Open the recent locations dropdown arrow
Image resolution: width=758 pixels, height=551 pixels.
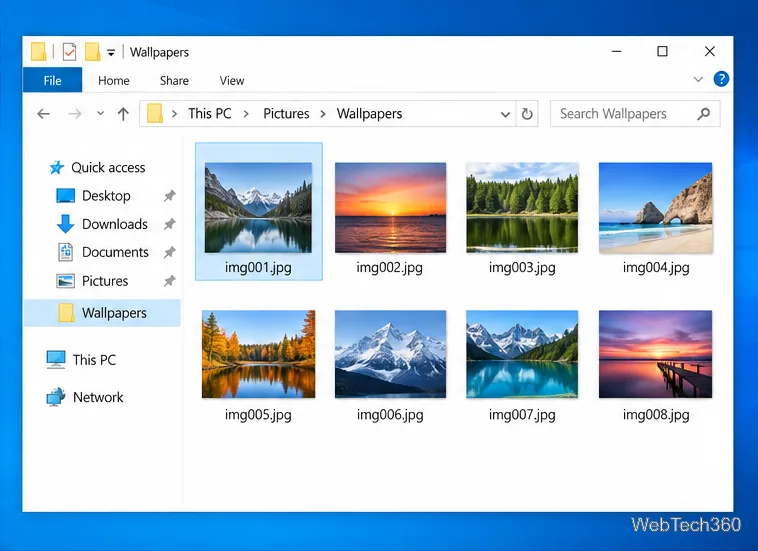point(101,114)
